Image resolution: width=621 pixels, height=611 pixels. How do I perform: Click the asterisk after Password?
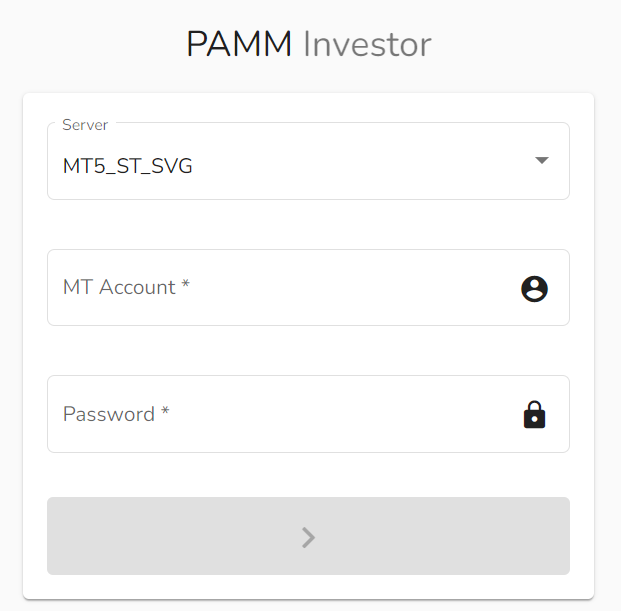tap(165, 412)
